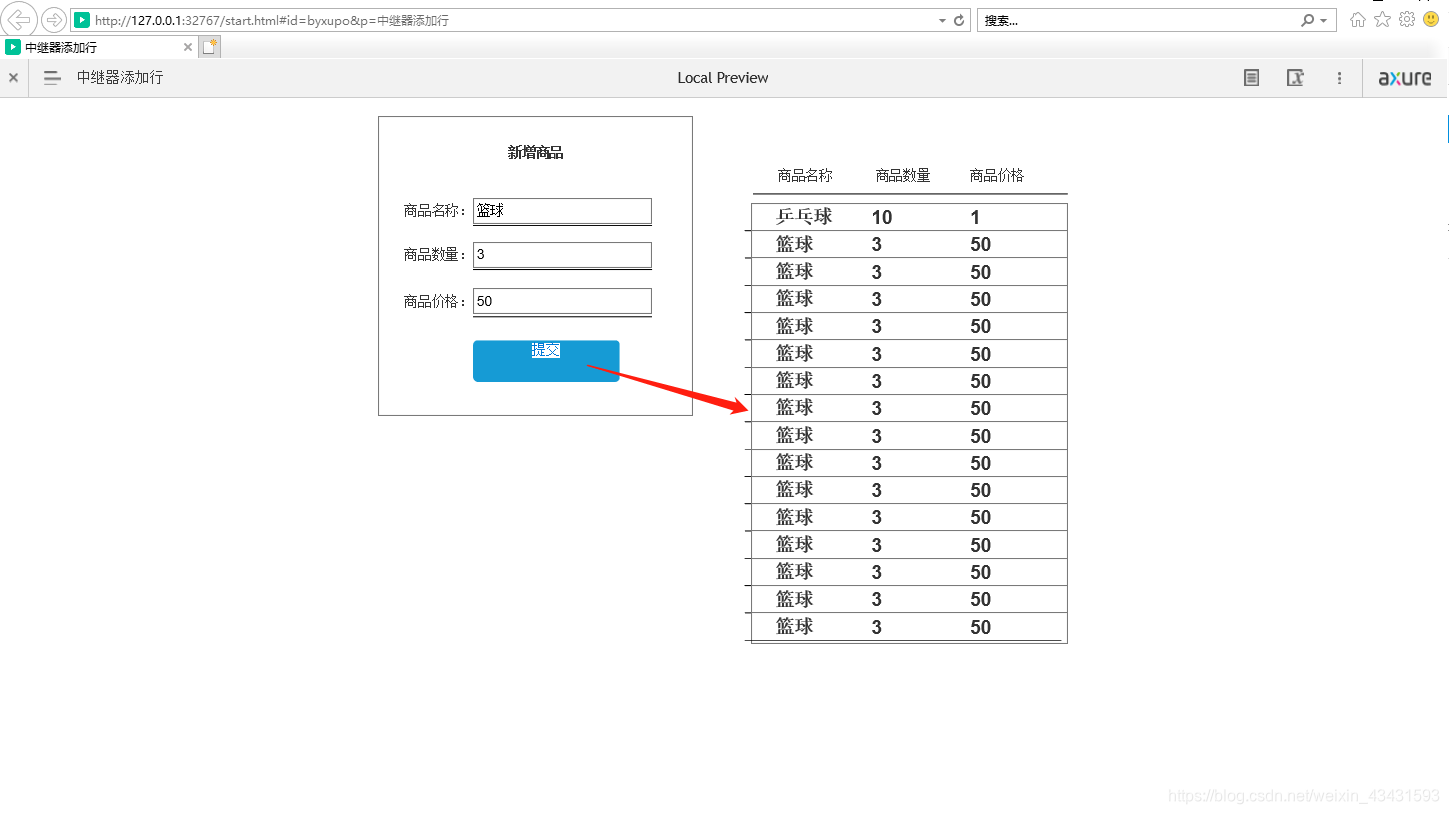Click the browser back arrow button
The width and height of the screenshot is (1449, 814).
20,19
